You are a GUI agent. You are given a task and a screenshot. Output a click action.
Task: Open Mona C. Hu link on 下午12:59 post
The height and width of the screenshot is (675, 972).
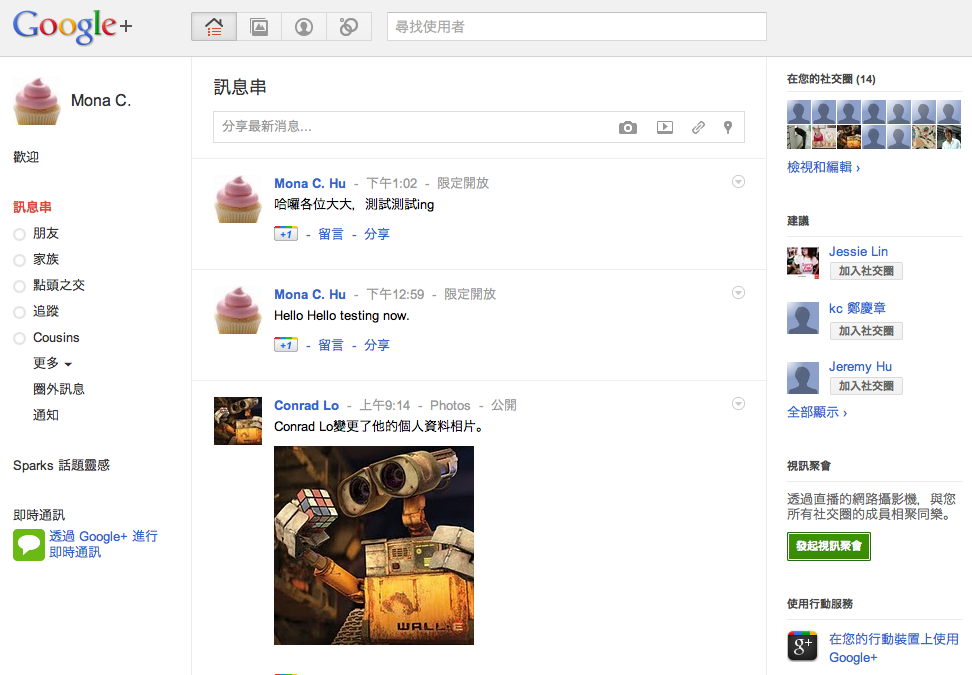pos(310,294)
